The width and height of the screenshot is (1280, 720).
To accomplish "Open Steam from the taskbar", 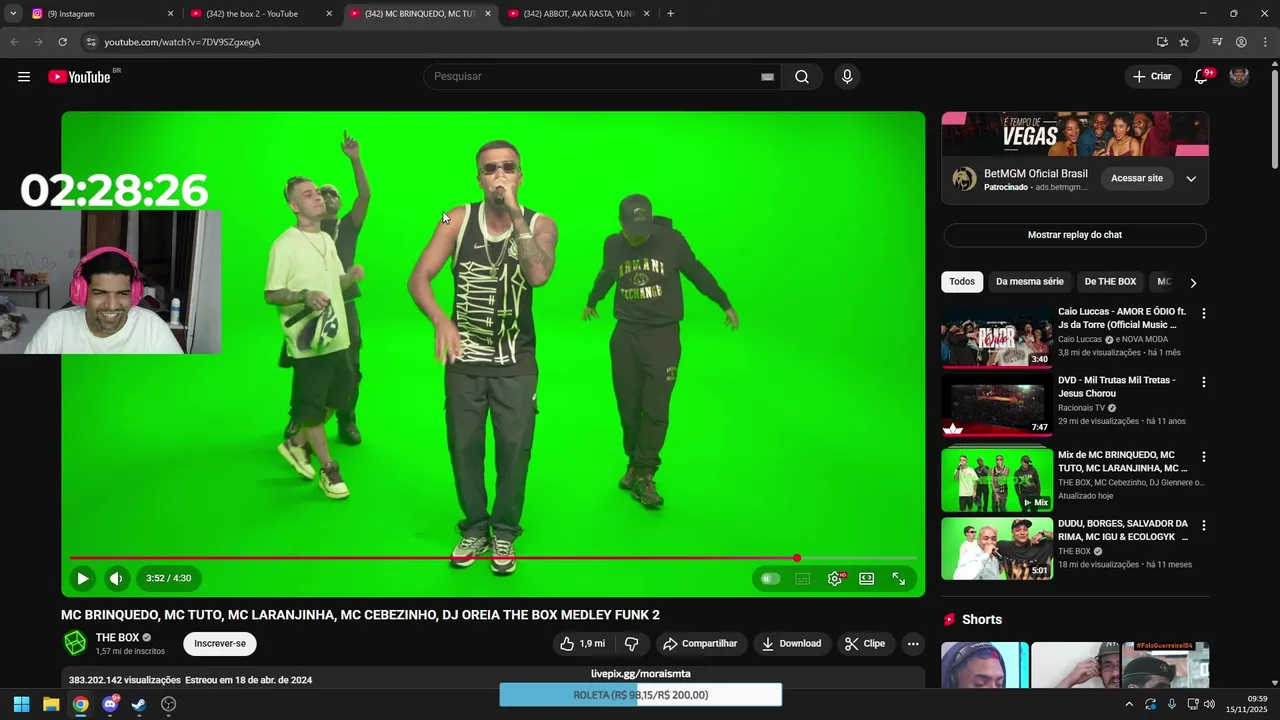I will click(139, 704).
